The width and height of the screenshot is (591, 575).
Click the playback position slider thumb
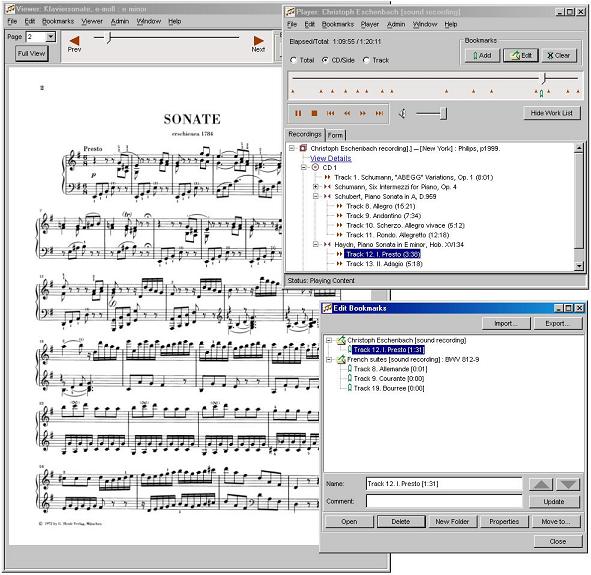point(544,78)
